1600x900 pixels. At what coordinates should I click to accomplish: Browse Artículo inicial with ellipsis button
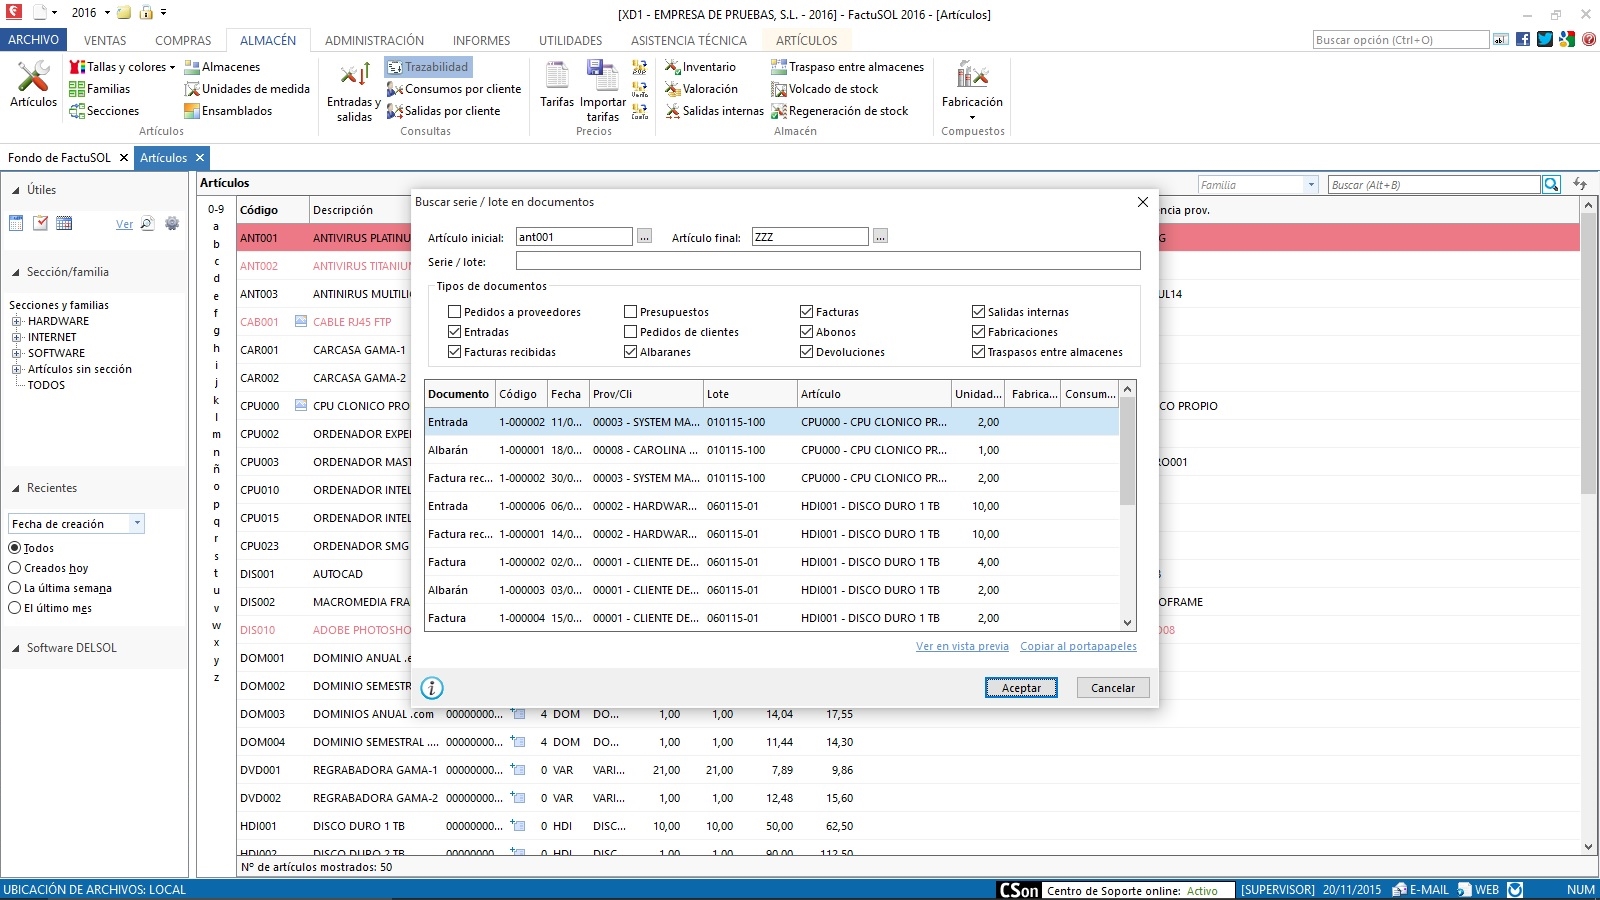point(644,237)
